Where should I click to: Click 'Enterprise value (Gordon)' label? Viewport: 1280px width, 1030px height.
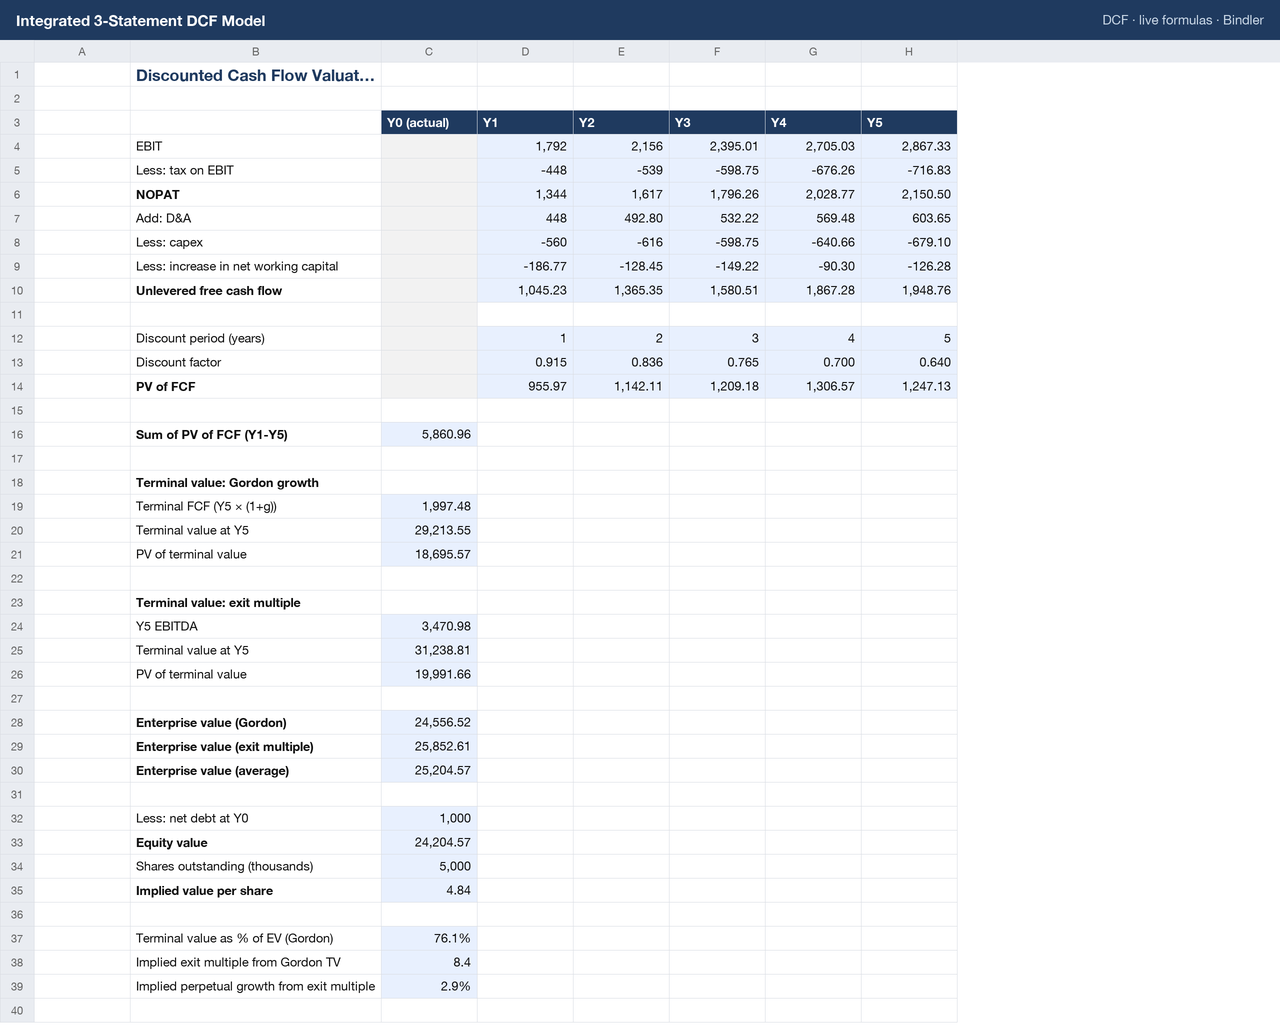click(x=255, y=723)
